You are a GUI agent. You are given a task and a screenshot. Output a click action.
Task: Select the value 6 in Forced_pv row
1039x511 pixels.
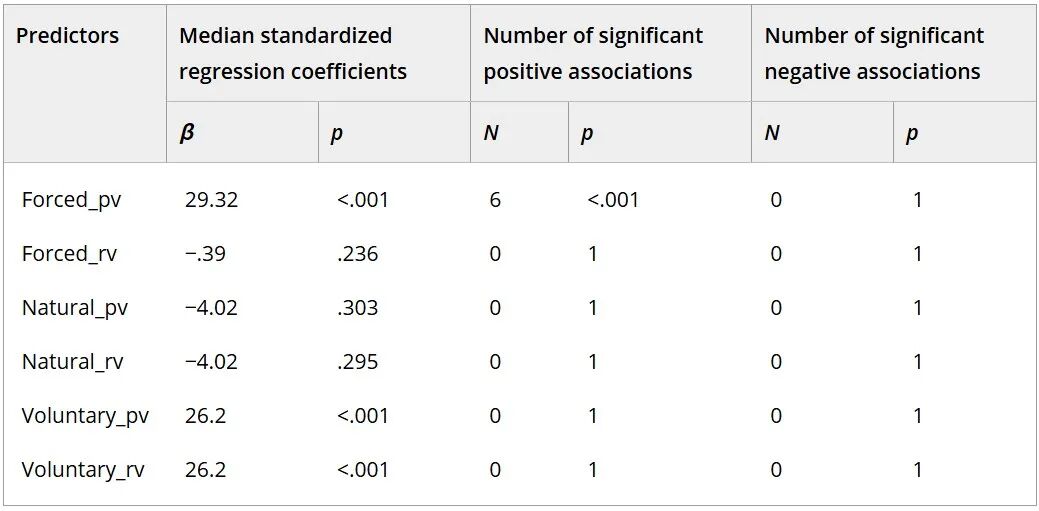point(495,200)
